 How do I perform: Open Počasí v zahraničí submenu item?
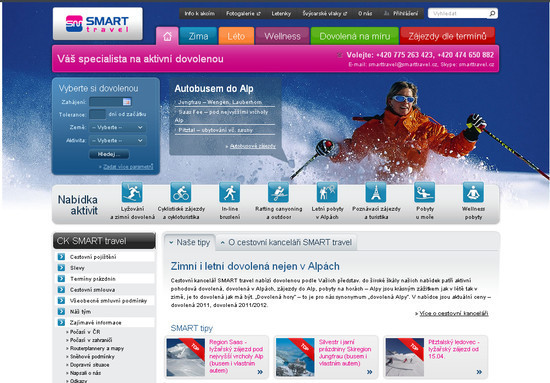pyautogui.click(x=91, y=340)
